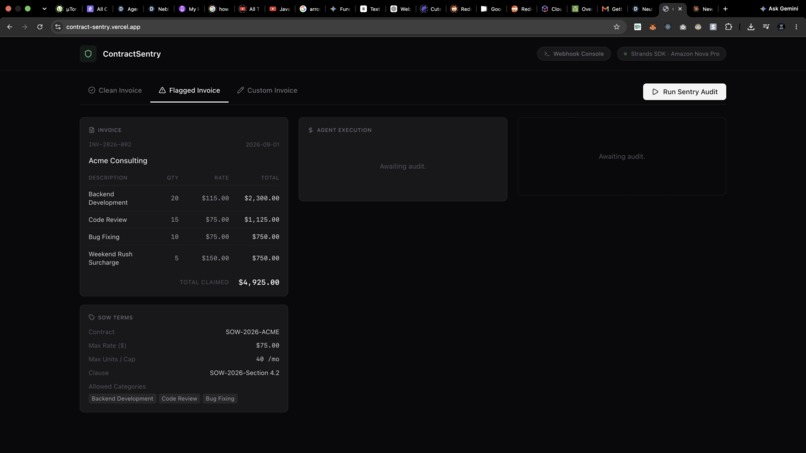Click the SOW-2026-ACME contract value
Image resolution: width=806 pixels, height=453 pixels.
point(252,332)
